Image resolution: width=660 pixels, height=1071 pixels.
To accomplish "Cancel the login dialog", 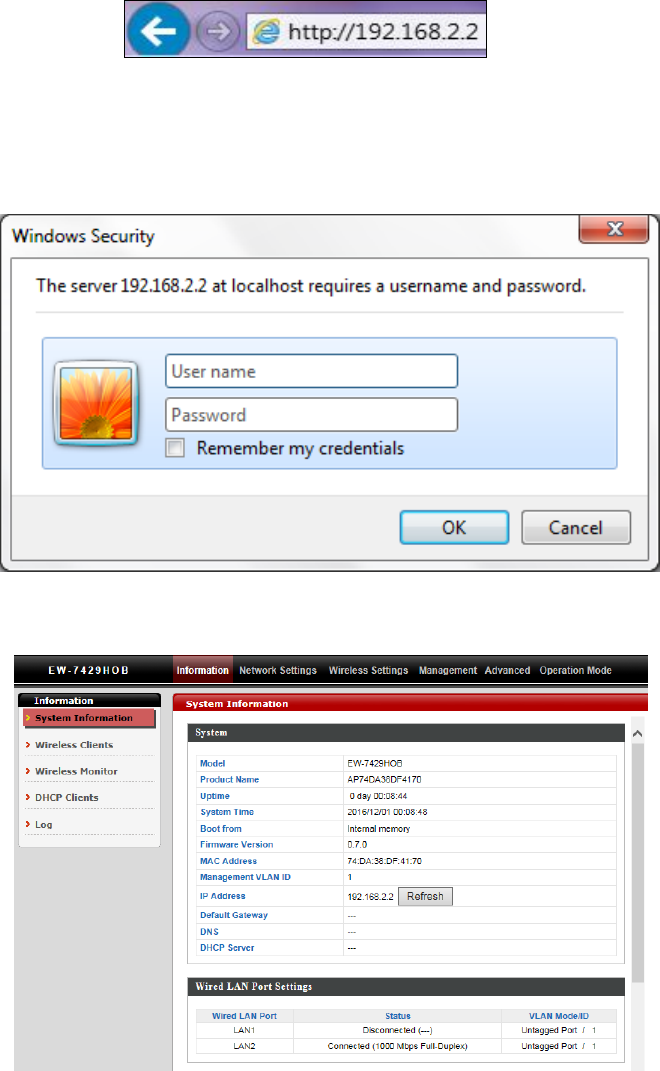I will [576, 527].
